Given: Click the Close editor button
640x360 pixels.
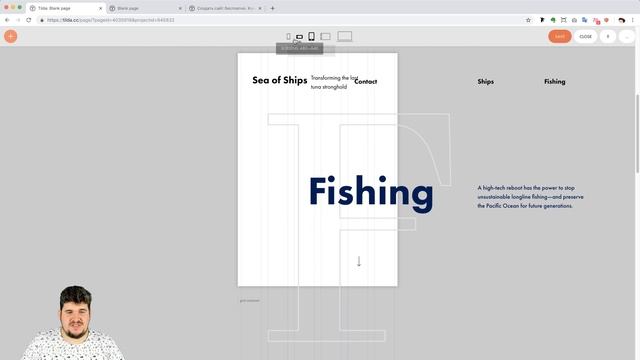Looking at the screenshot, I should (585, 36).
